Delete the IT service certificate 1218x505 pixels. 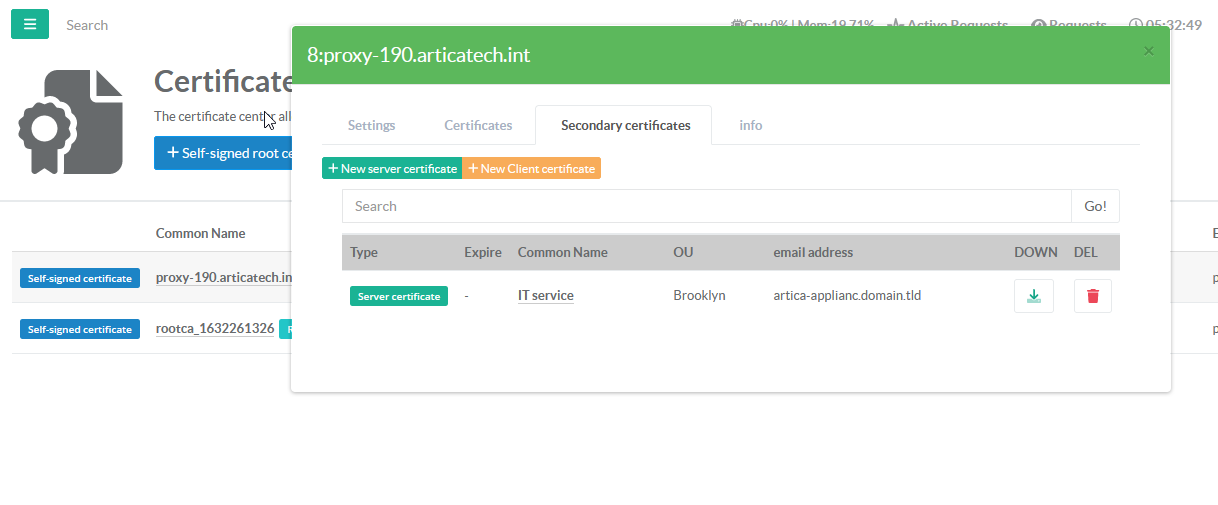[x=1092, y=296]
